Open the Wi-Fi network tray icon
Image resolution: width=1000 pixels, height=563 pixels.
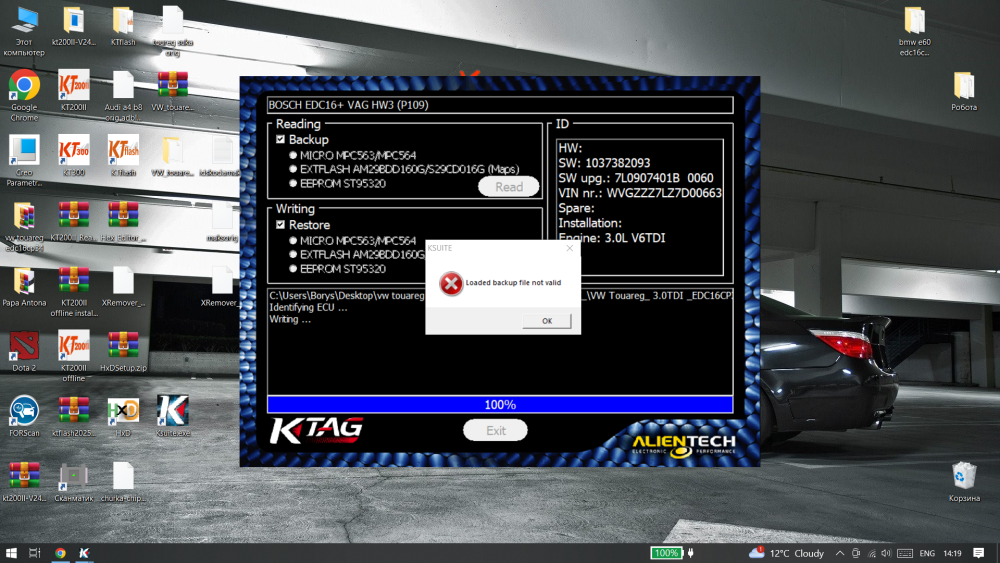tap(872, 553)
